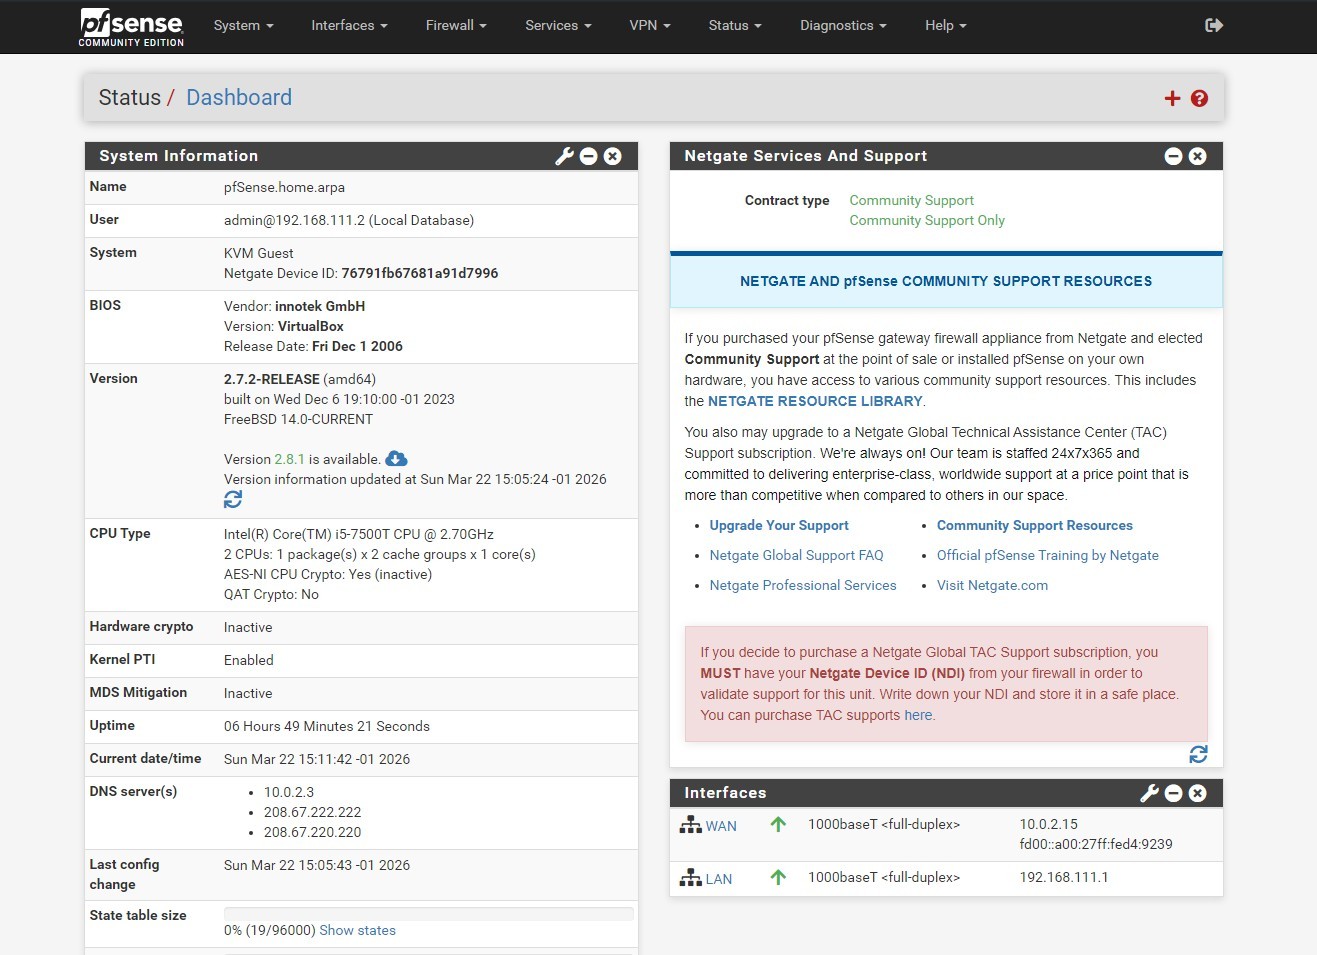Log out using the top-right icon
Screen dimensions: 1317x955
pos(1213,25)
